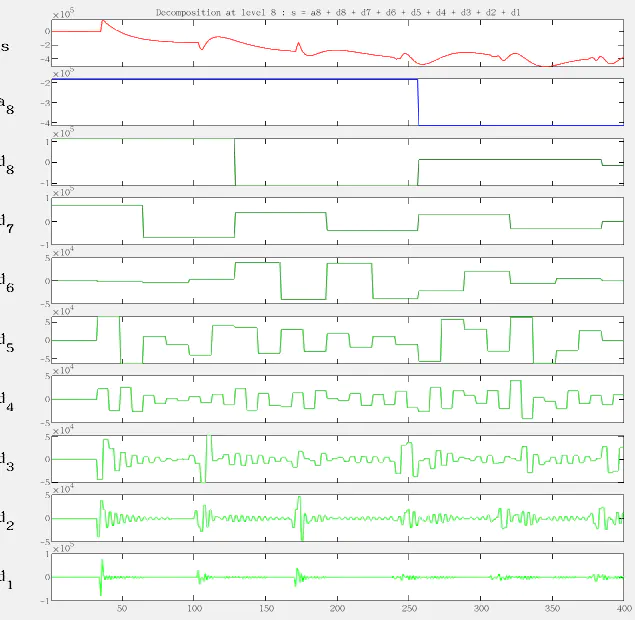Click x-axis tick label '300'

(481, 608)
